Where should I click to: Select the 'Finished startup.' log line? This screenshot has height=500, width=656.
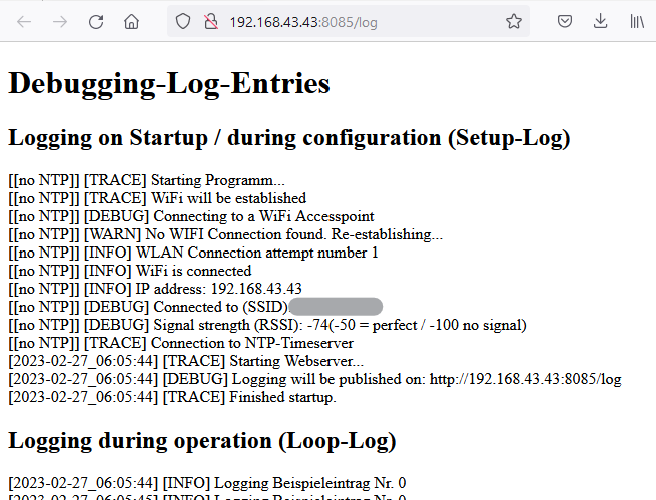click(172, 397)
